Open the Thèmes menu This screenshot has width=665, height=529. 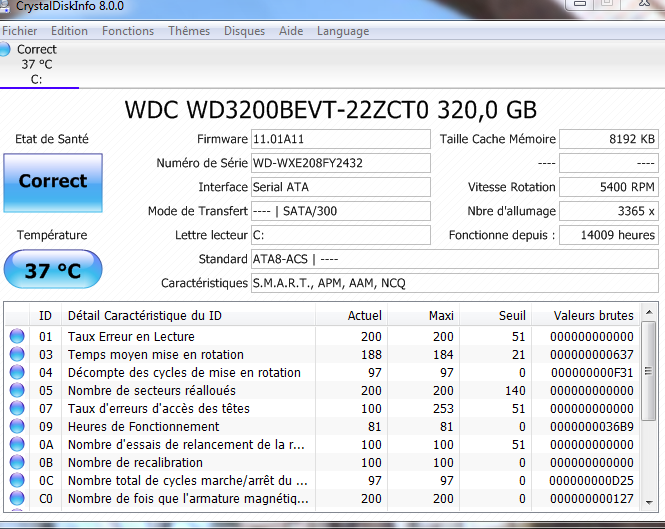tap(189, 31)
